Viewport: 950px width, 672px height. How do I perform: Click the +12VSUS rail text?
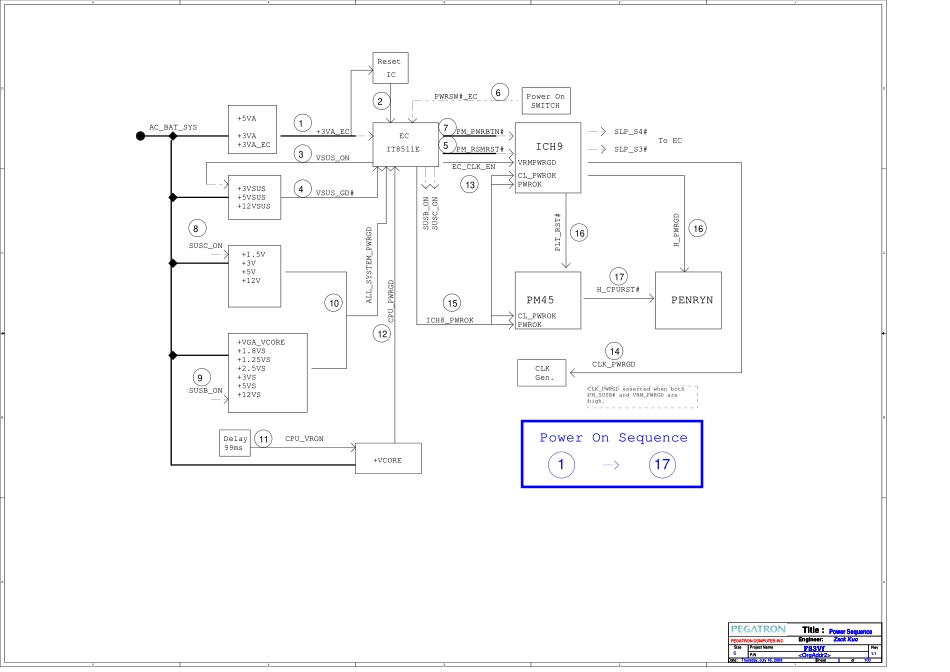coord(254,206)
